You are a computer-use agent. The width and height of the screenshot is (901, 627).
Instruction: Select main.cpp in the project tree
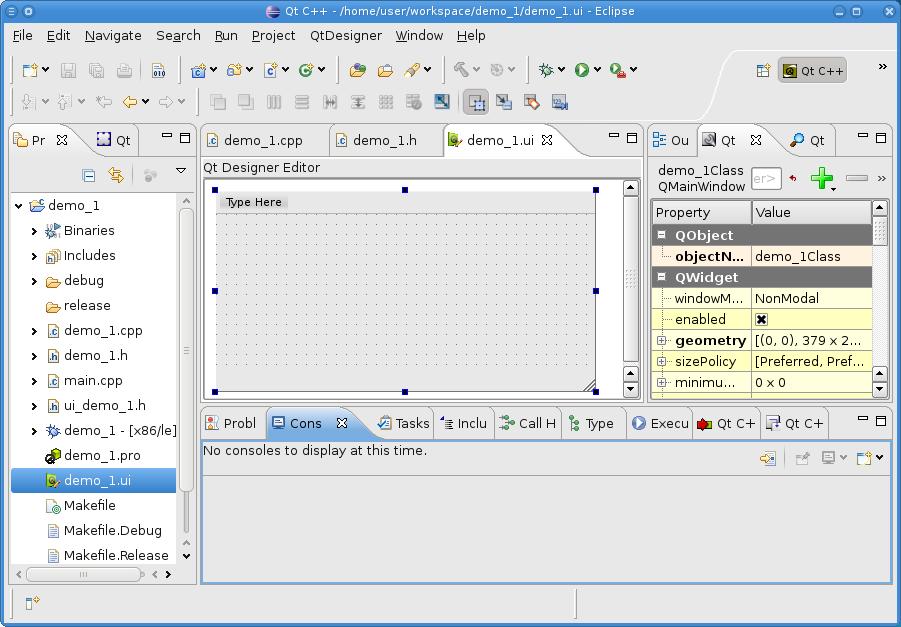pyautogui.click(x=93, y=381)
